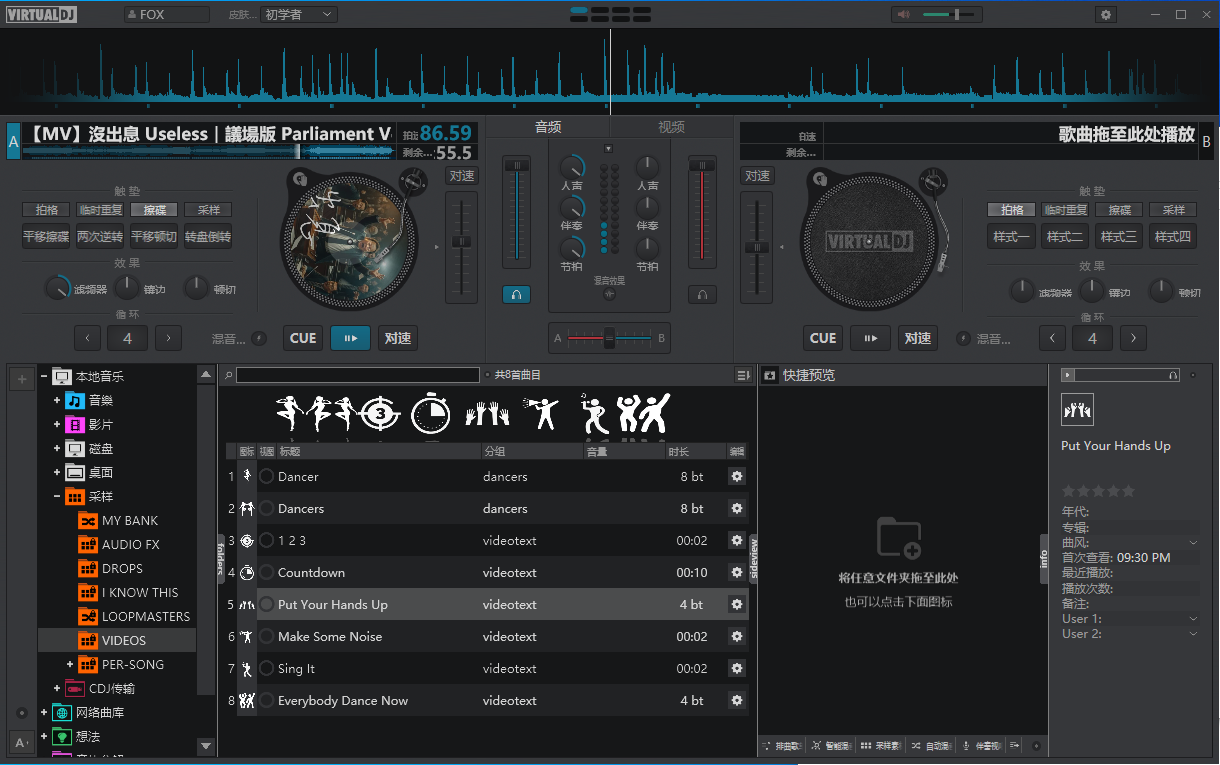Toggle the Dancer sample play circle
1220x765 pixels.
pyautogui.click(x=266, y=477)
